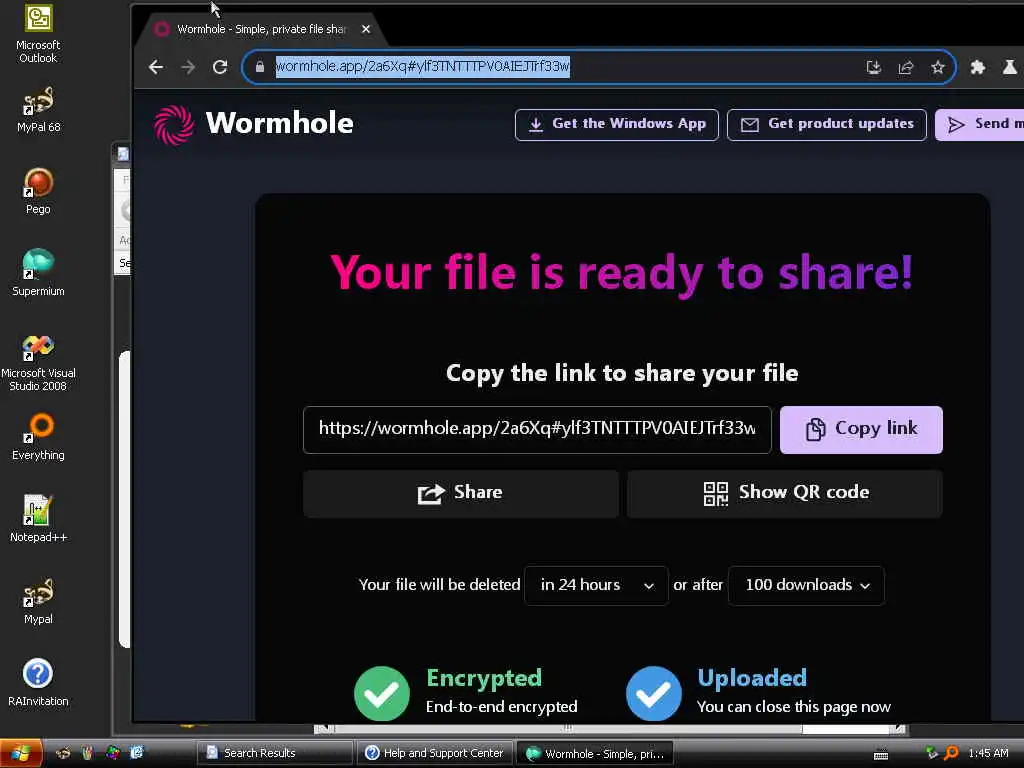Click the orange magnifier tray icon

click(x=952, y=753)
